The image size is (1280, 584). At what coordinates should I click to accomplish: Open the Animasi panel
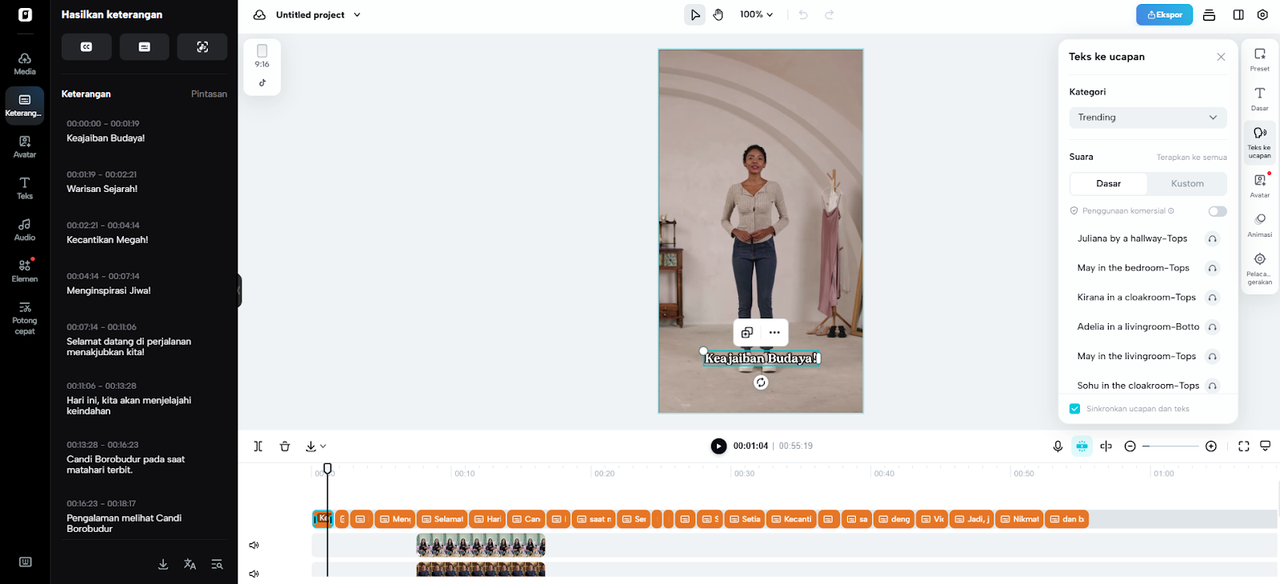click(1260, 225)
